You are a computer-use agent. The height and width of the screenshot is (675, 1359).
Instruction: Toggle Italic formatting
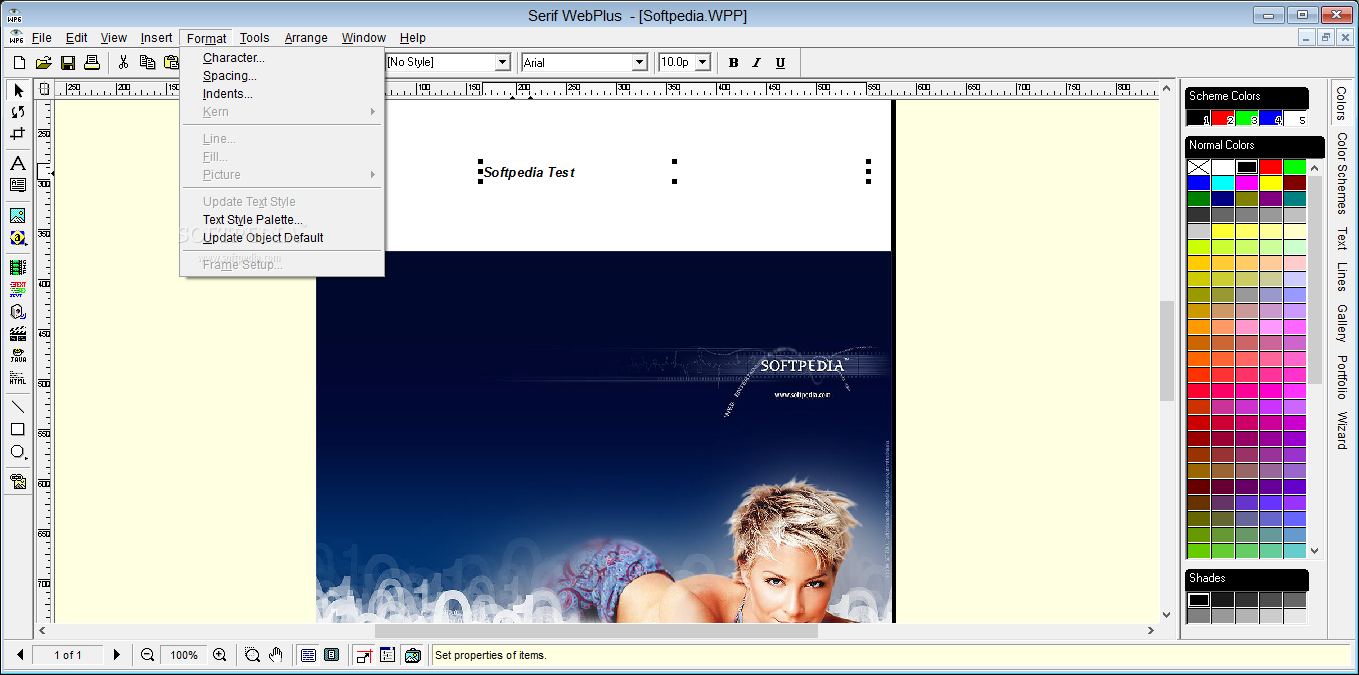pos(757,63)
